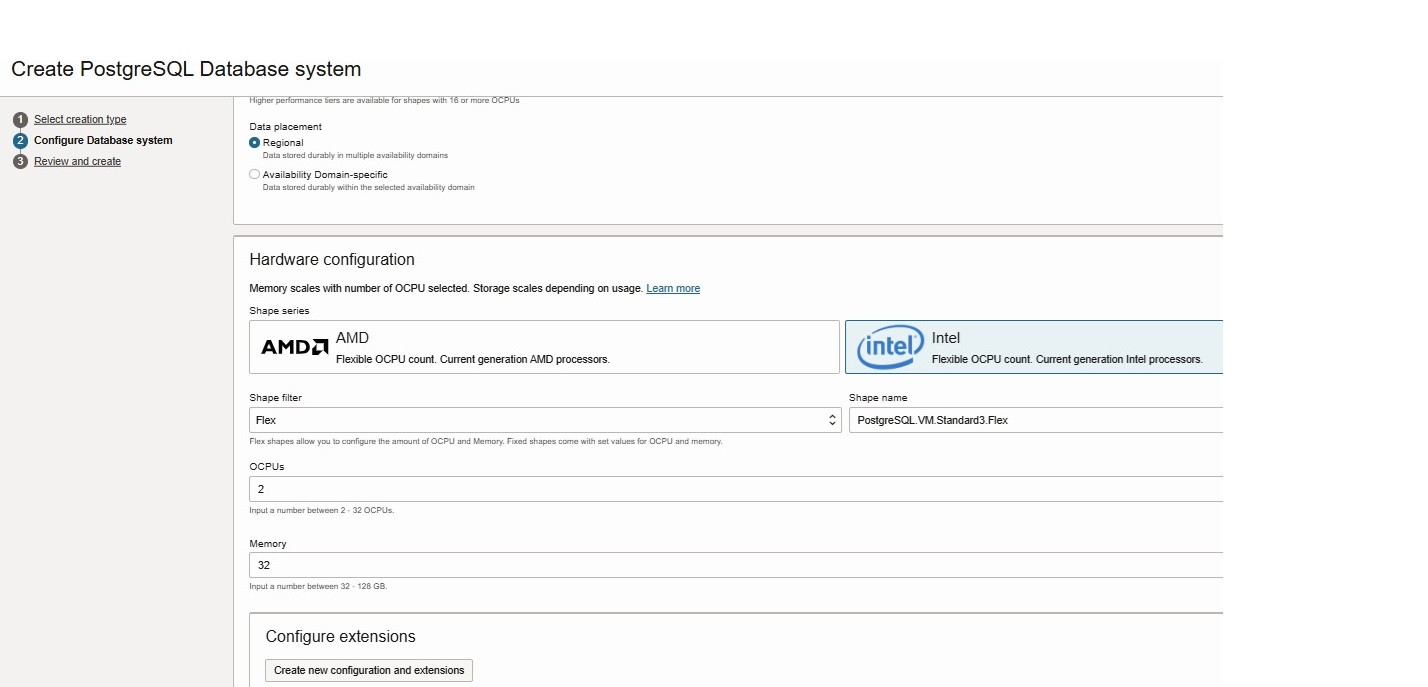The height and width of the screenshot is (687, 1428).
Task: Click the step 3 number icon
Action: click(x=20, y=162)
